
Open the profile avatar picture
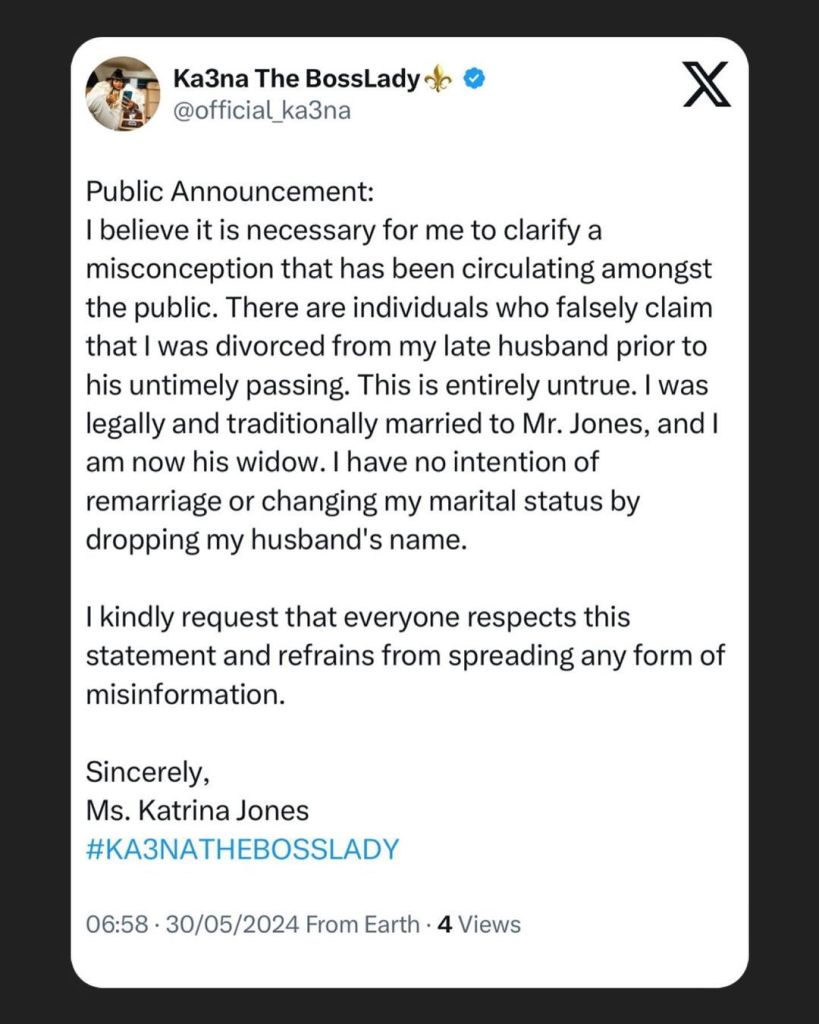(123, 93)
